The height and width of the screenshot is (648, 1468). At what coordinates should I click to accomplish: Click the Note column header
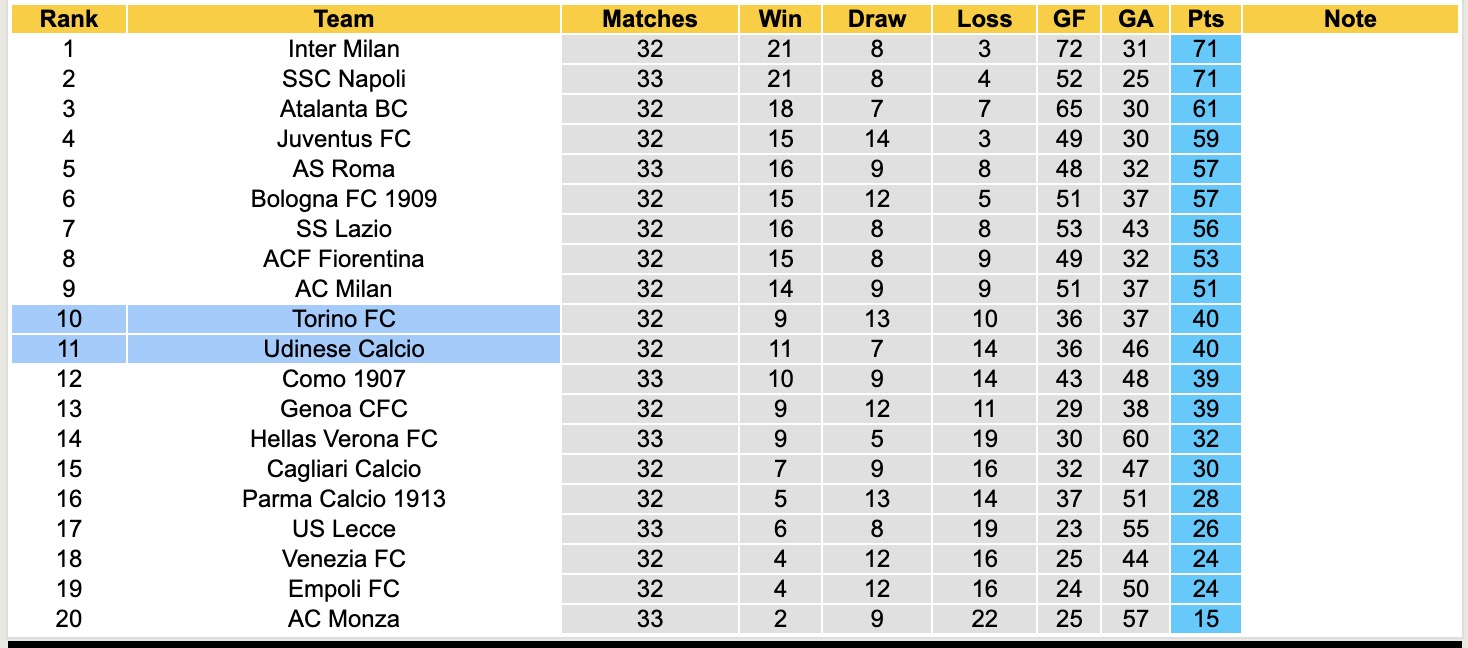click(1349, 19)
